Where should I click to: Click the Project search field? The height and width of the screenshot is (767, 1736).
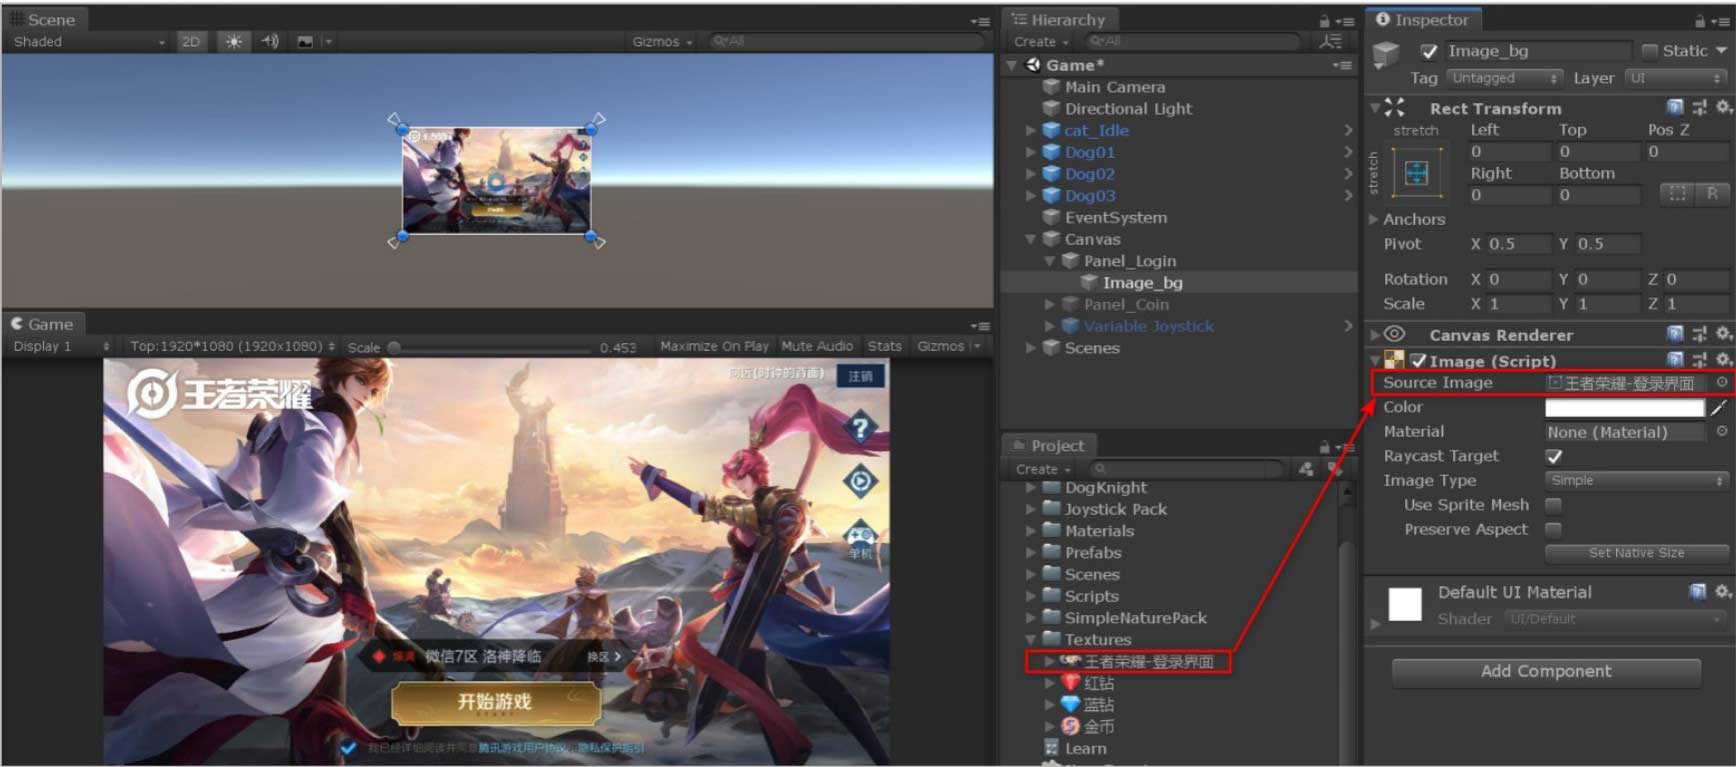(x=1186, y=469)
